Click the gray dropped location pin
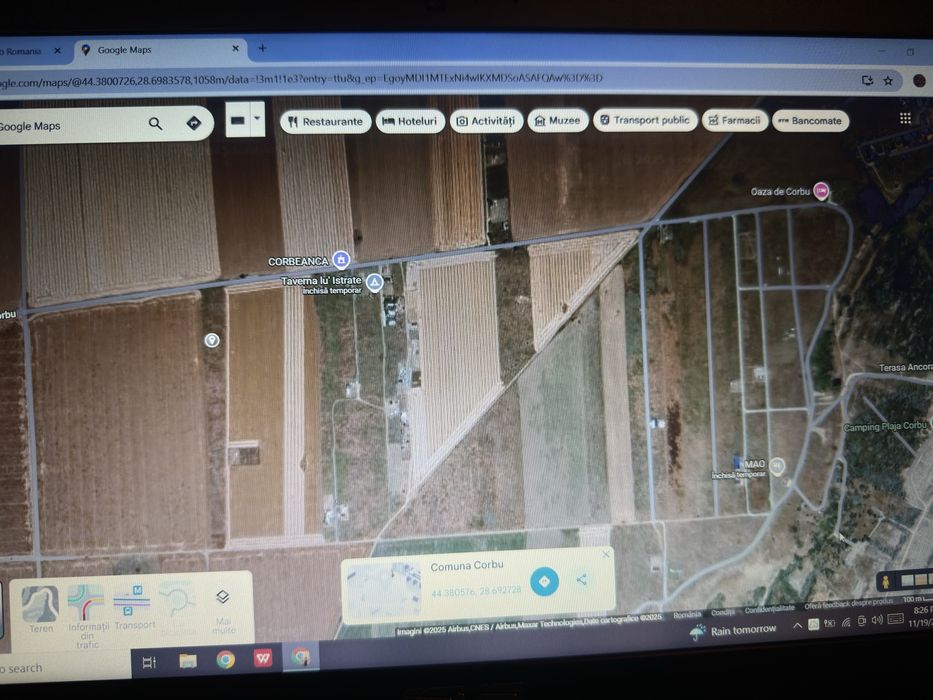 click(212, 340)
